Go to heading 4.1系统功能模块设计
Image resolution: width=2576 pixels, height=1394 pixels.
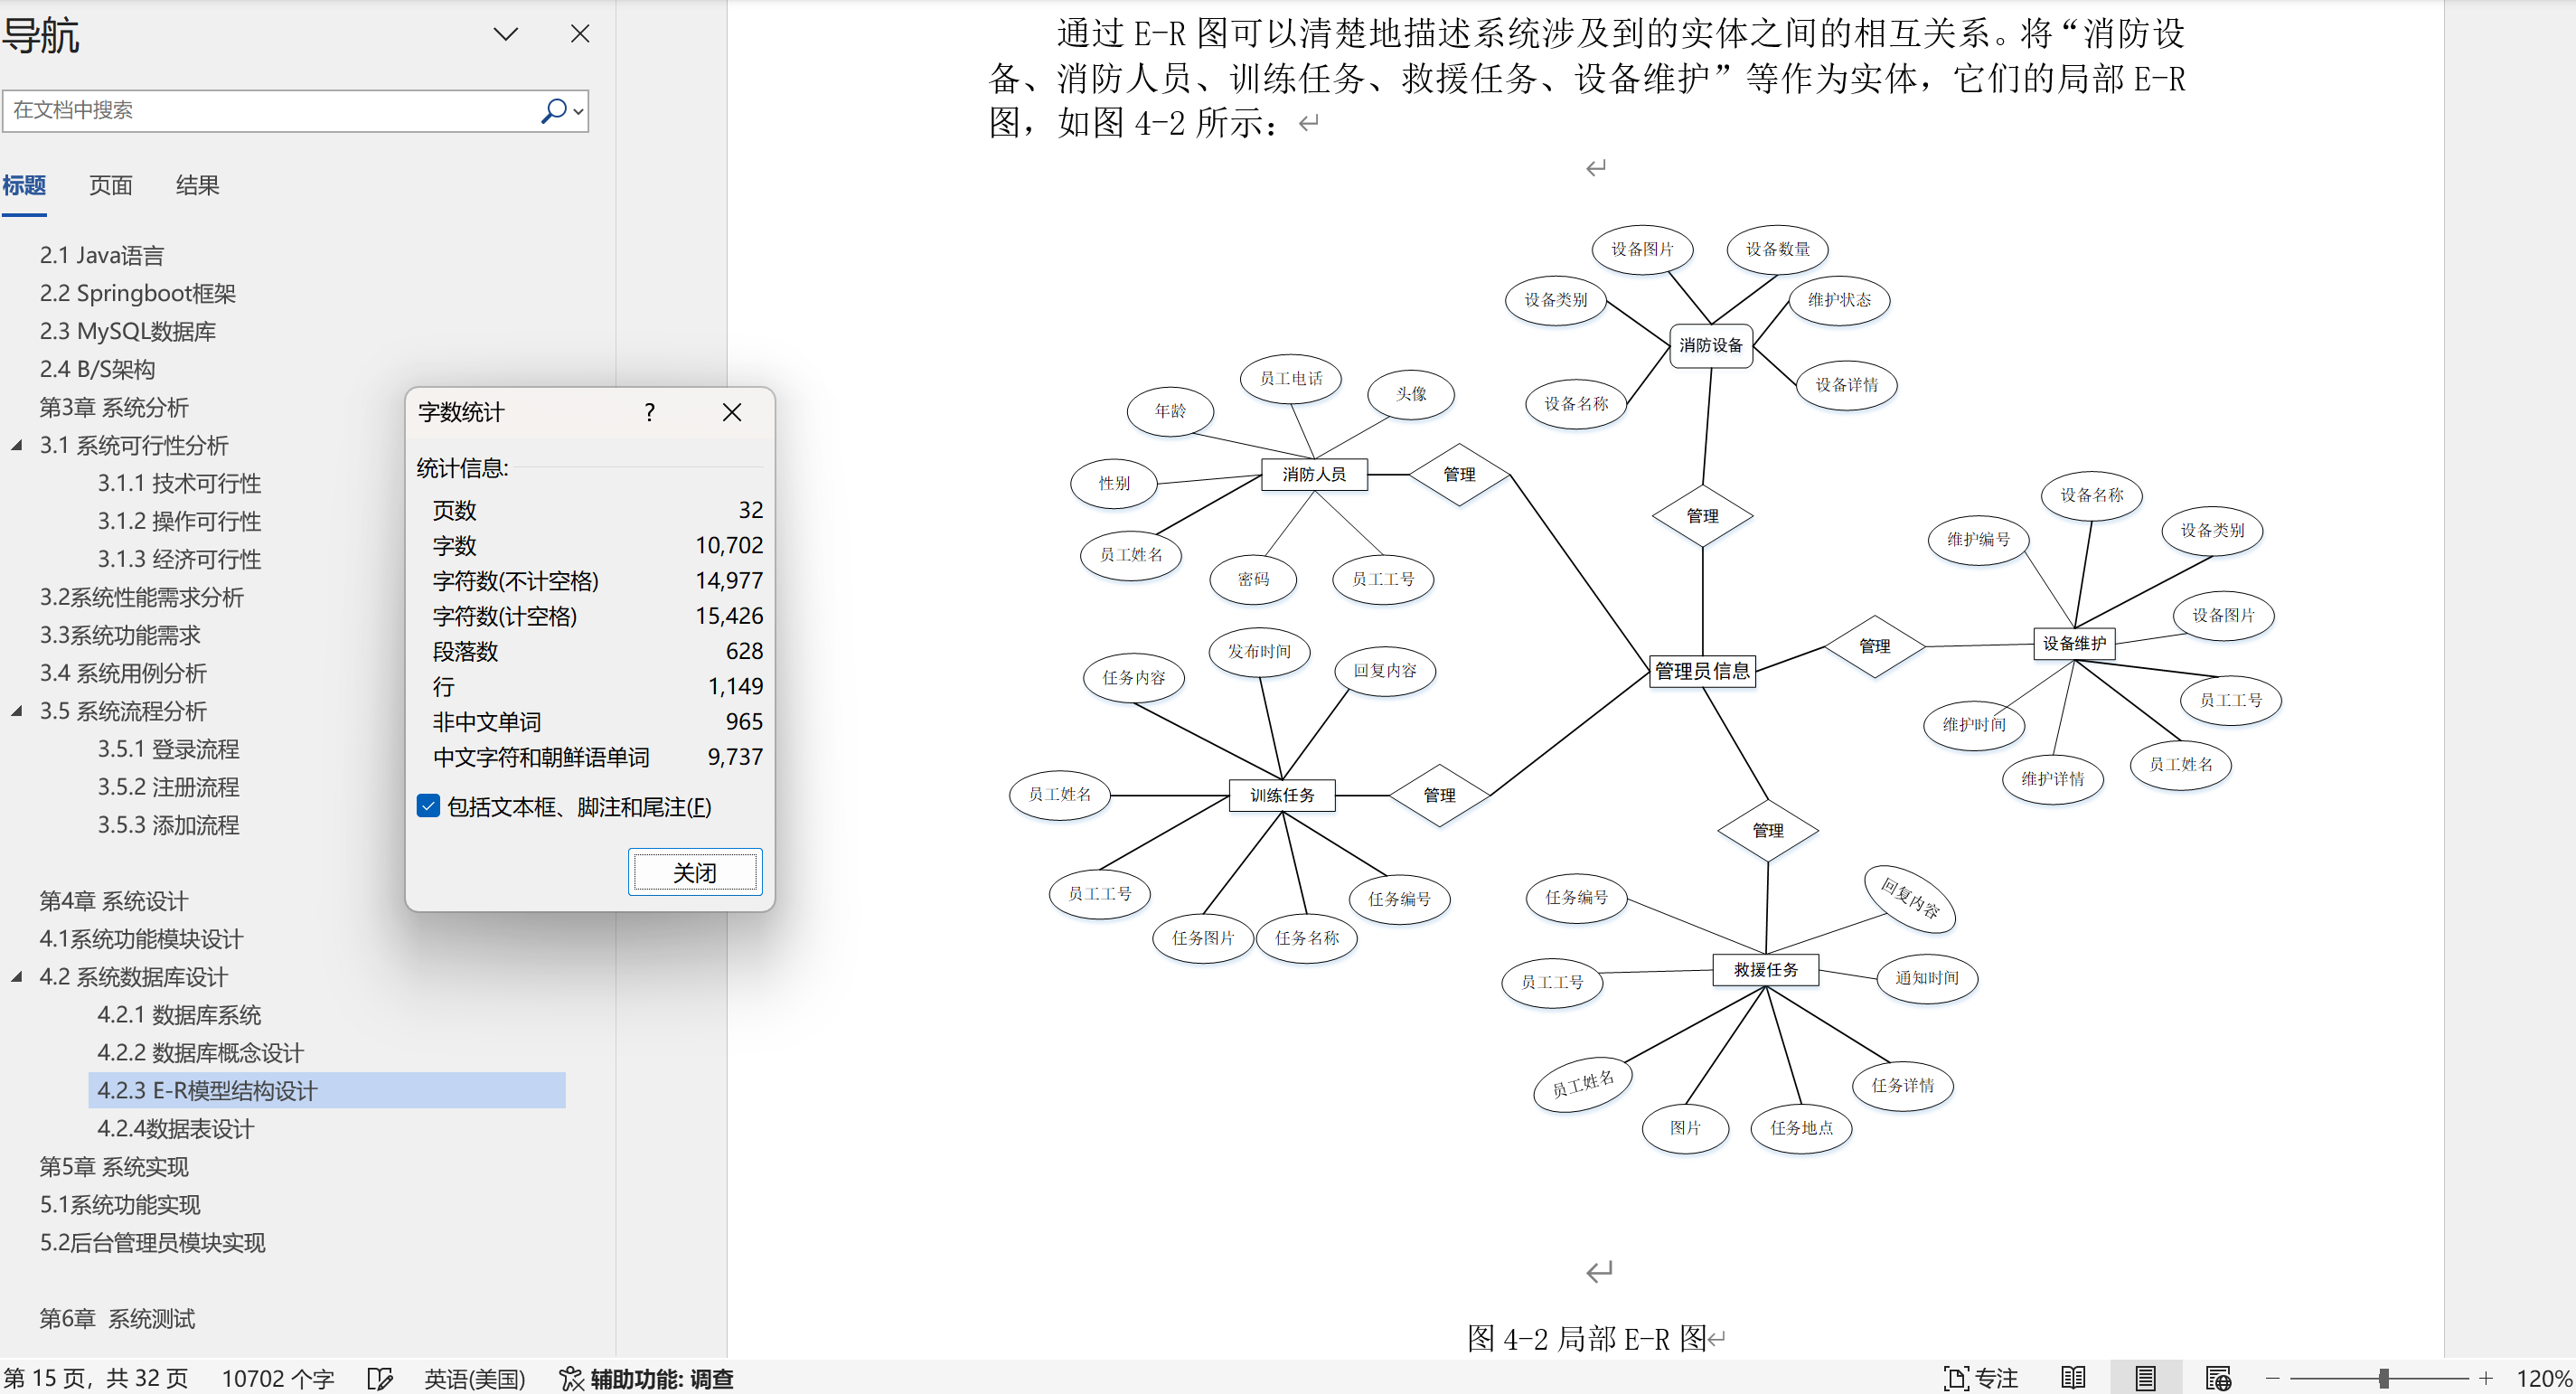[141, 939]
